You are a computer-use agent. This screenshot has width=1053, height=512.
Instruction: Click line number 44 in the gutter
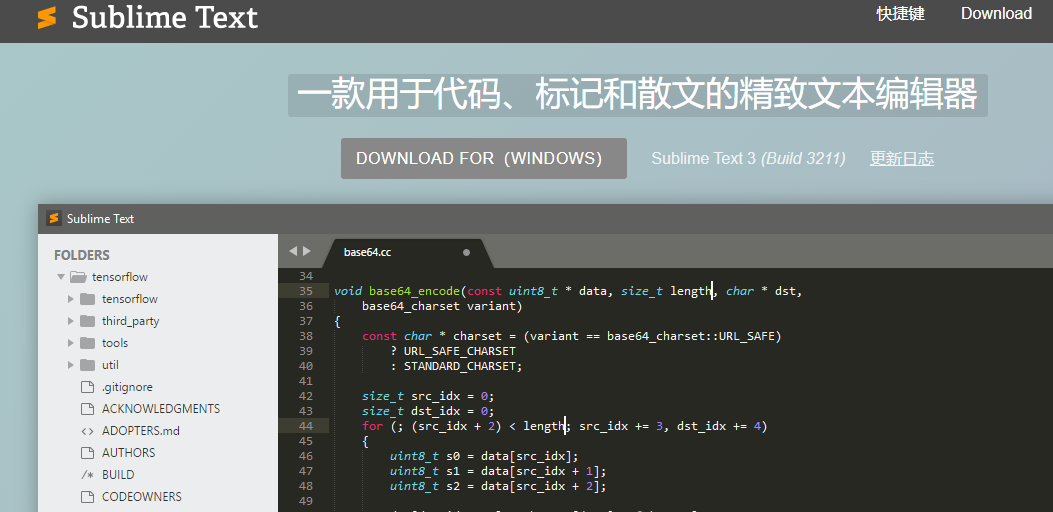pos(306,426)
